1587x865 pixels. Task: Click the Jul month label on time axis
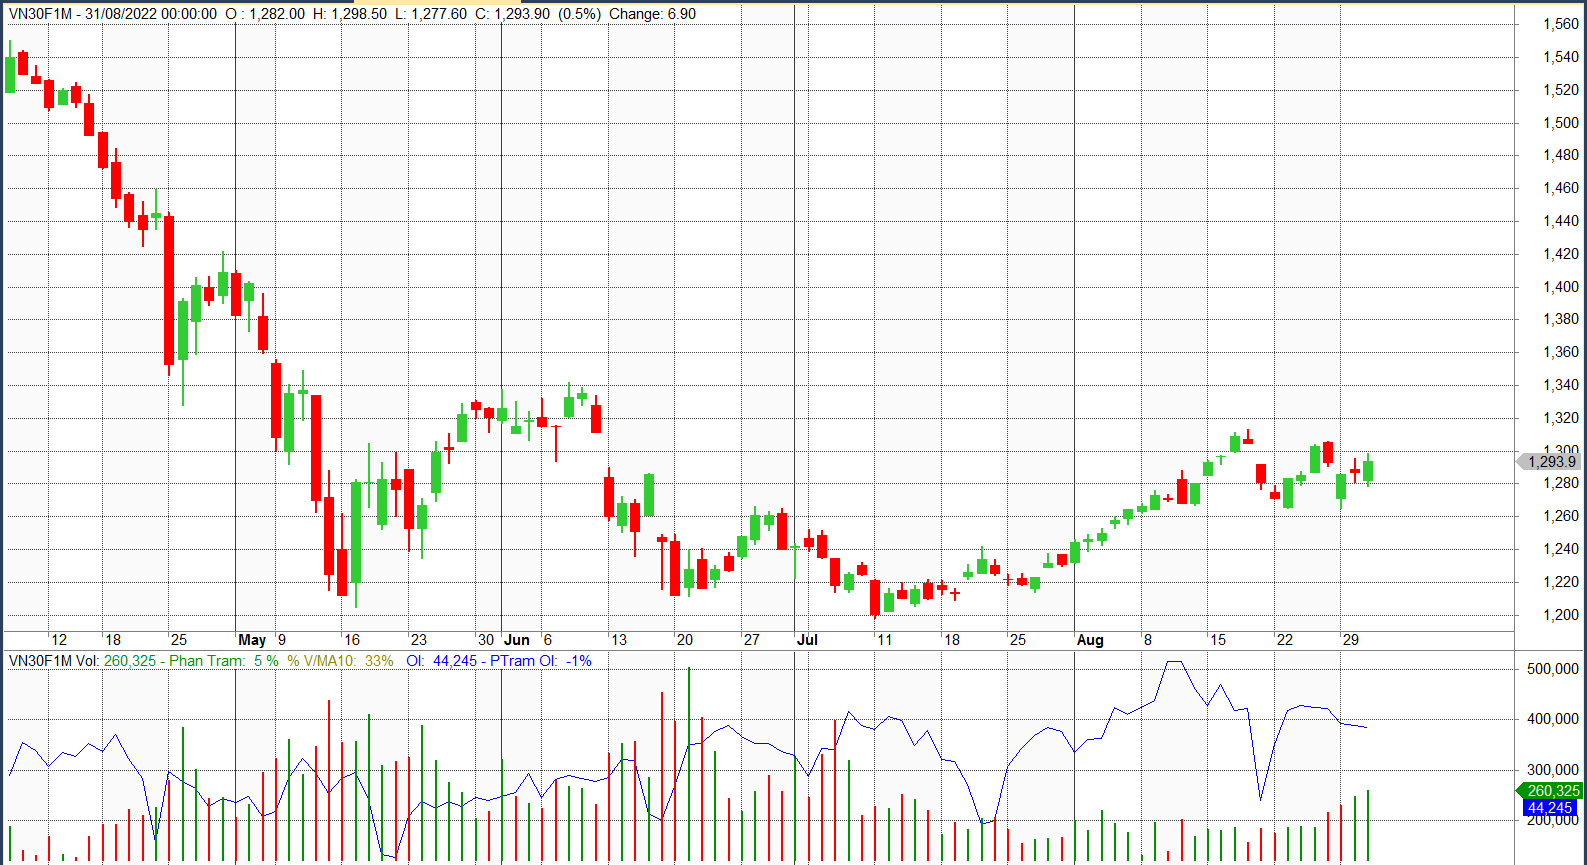tap(807, 640)
